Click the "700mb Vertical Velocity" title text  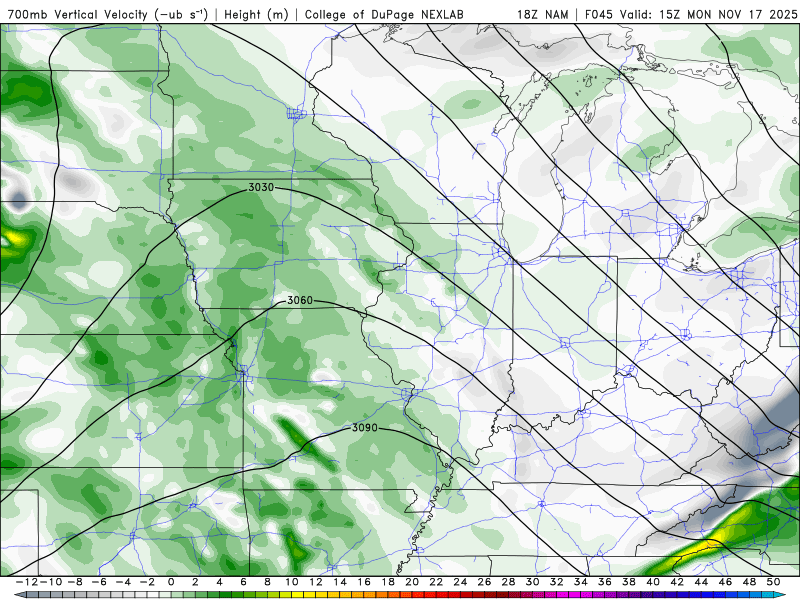pyautogui.click(x=78, y=14)
